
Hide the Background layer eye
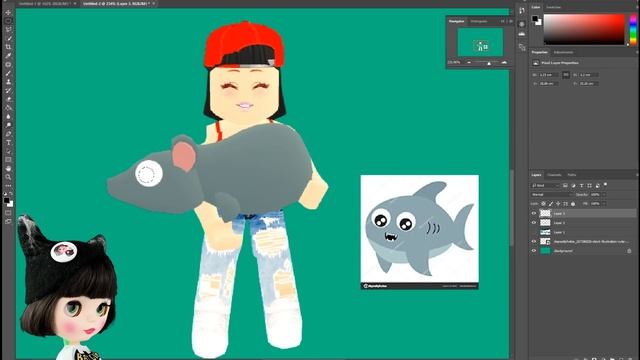(533, 251)
